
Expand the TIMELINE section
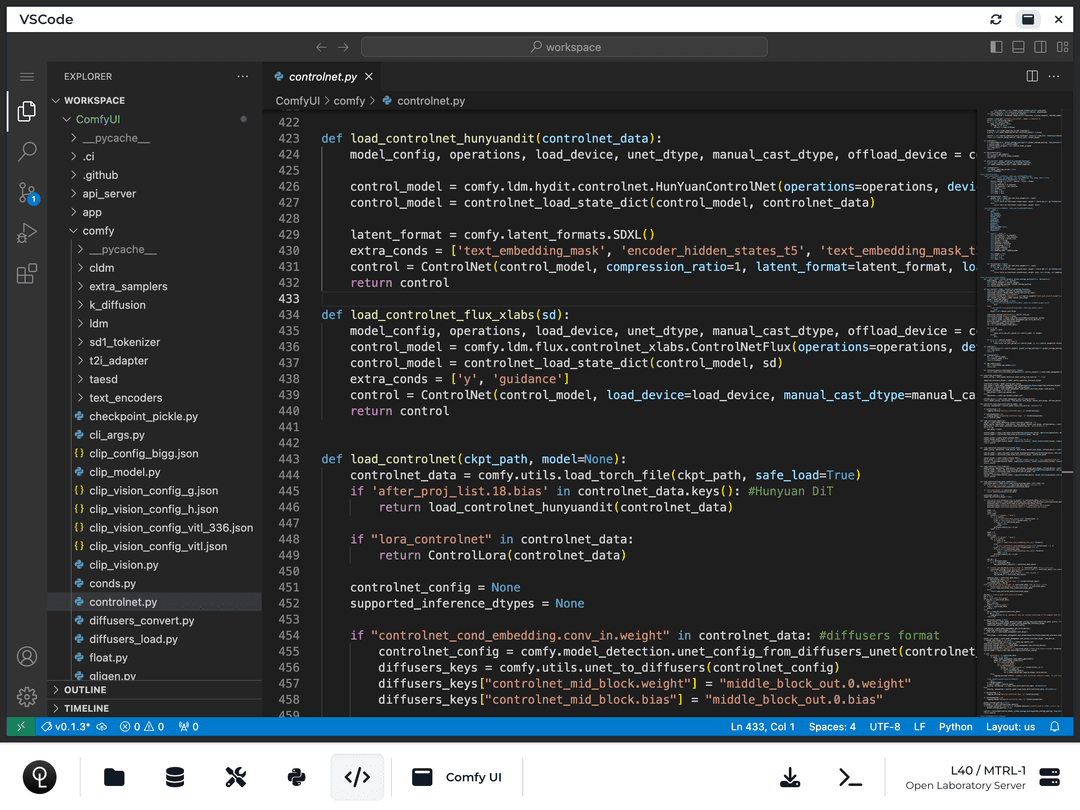(86, 708)
